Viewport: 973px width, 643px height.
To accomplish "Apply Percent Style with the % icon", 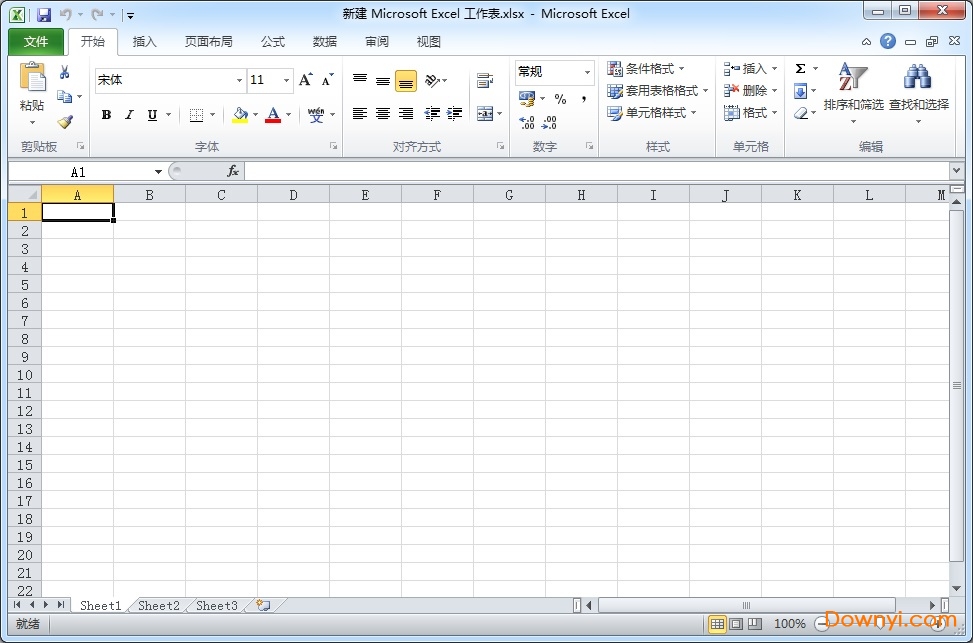I will point(559,98).
